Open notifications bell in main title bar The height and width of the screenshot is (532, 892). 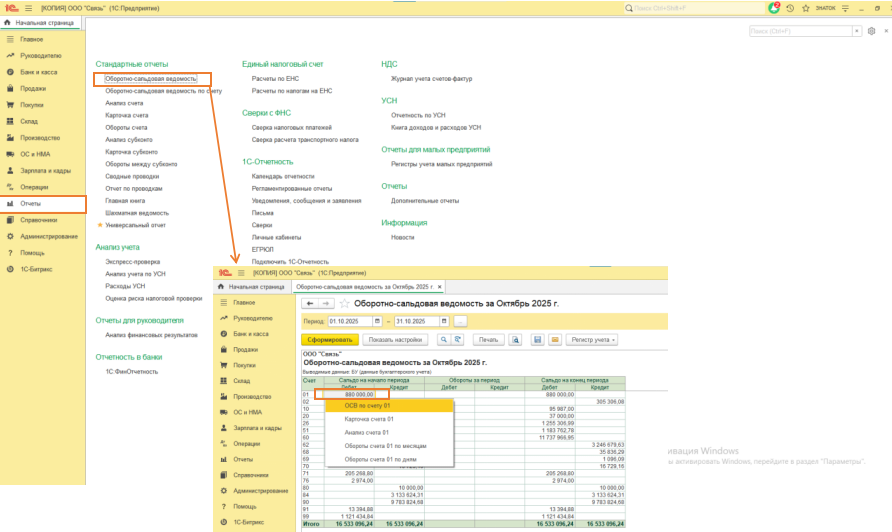tap(774, 8)
